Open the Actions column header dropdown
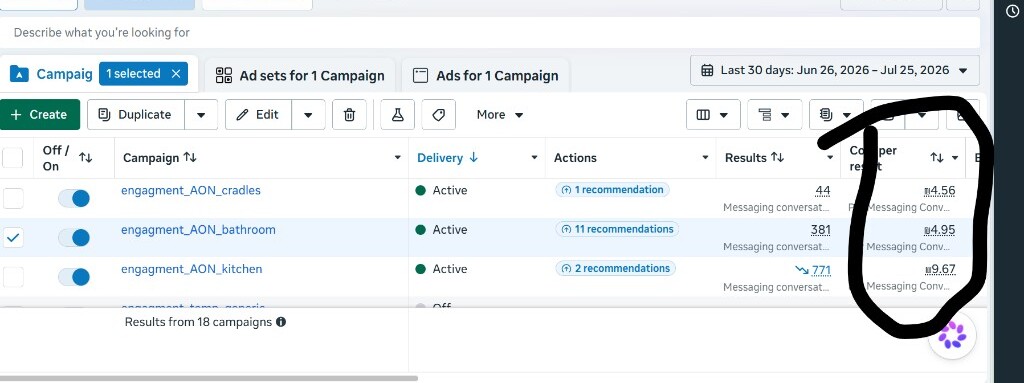This screenshot has width=1024, height=383. 705,158
